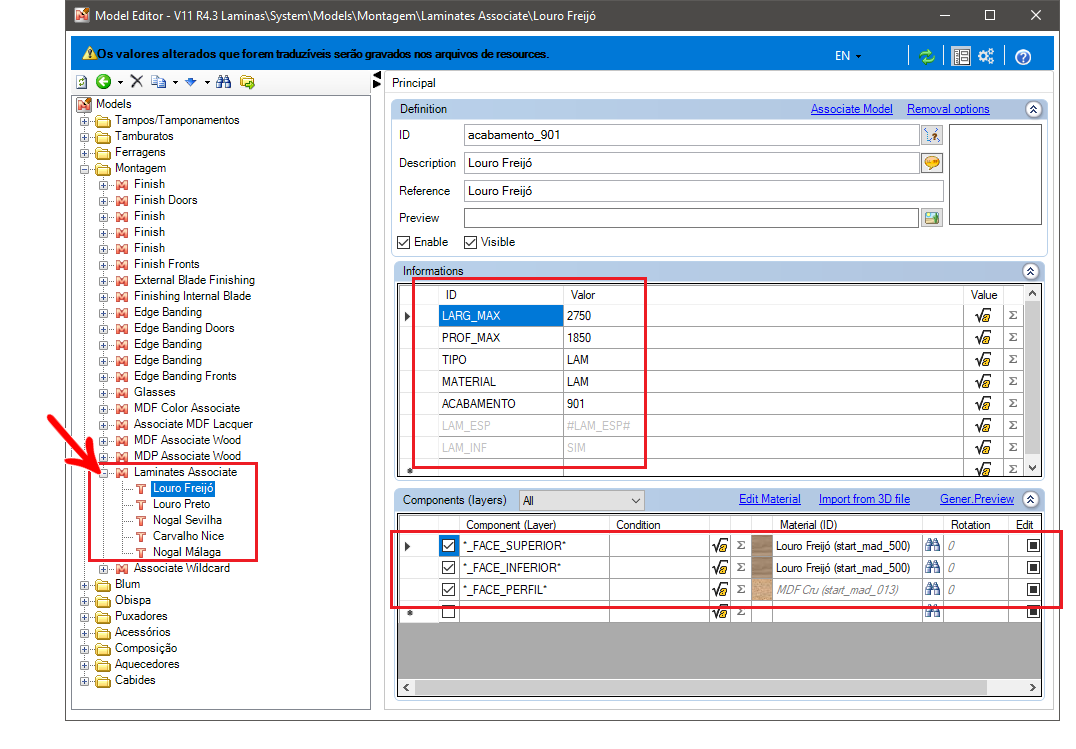Select Carvalho Nice in the model tree
This screenshot has height=749, width=1076.
(188, 536)
